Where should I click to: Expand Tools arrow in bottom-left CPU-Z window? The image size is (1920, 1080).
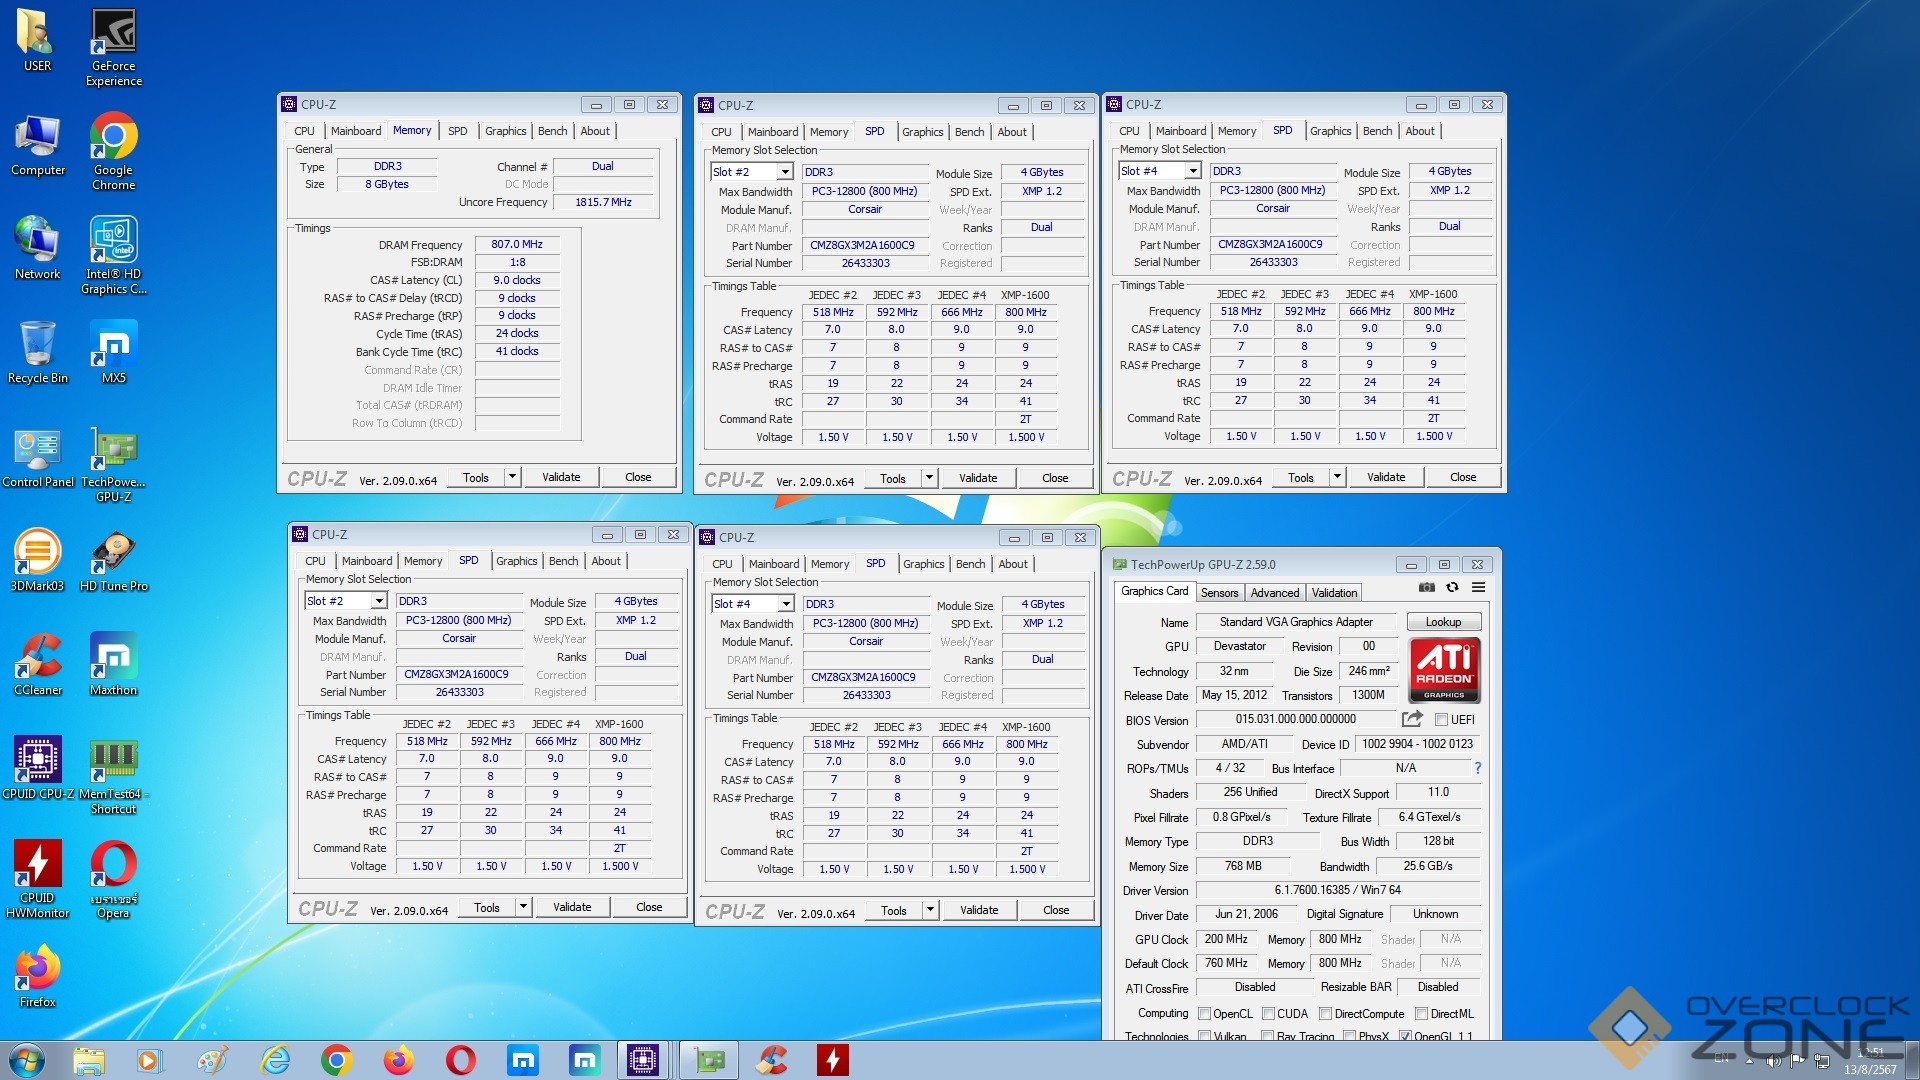tap(523, 907)
